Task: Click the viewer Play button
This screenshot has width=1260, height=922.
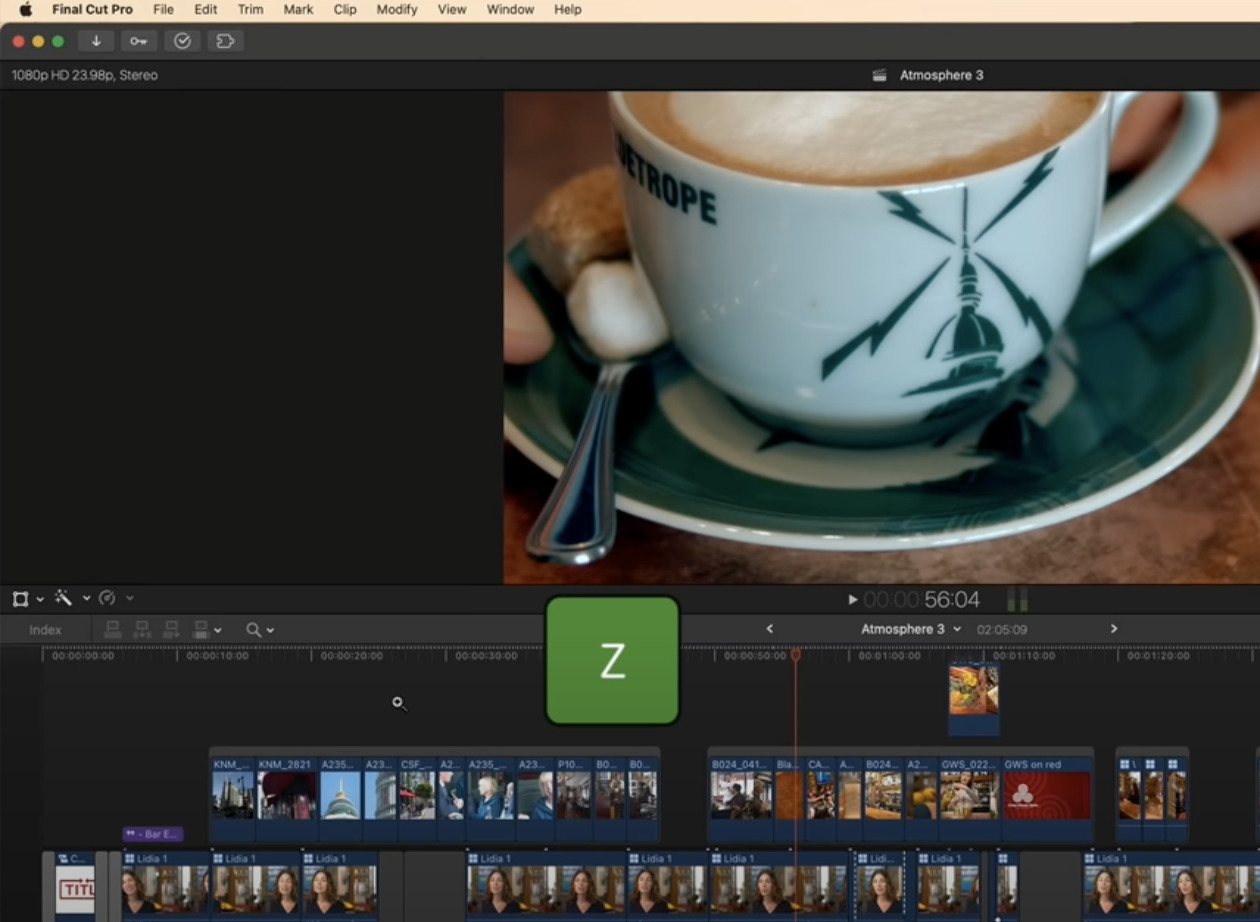Action: pos(852,600)
